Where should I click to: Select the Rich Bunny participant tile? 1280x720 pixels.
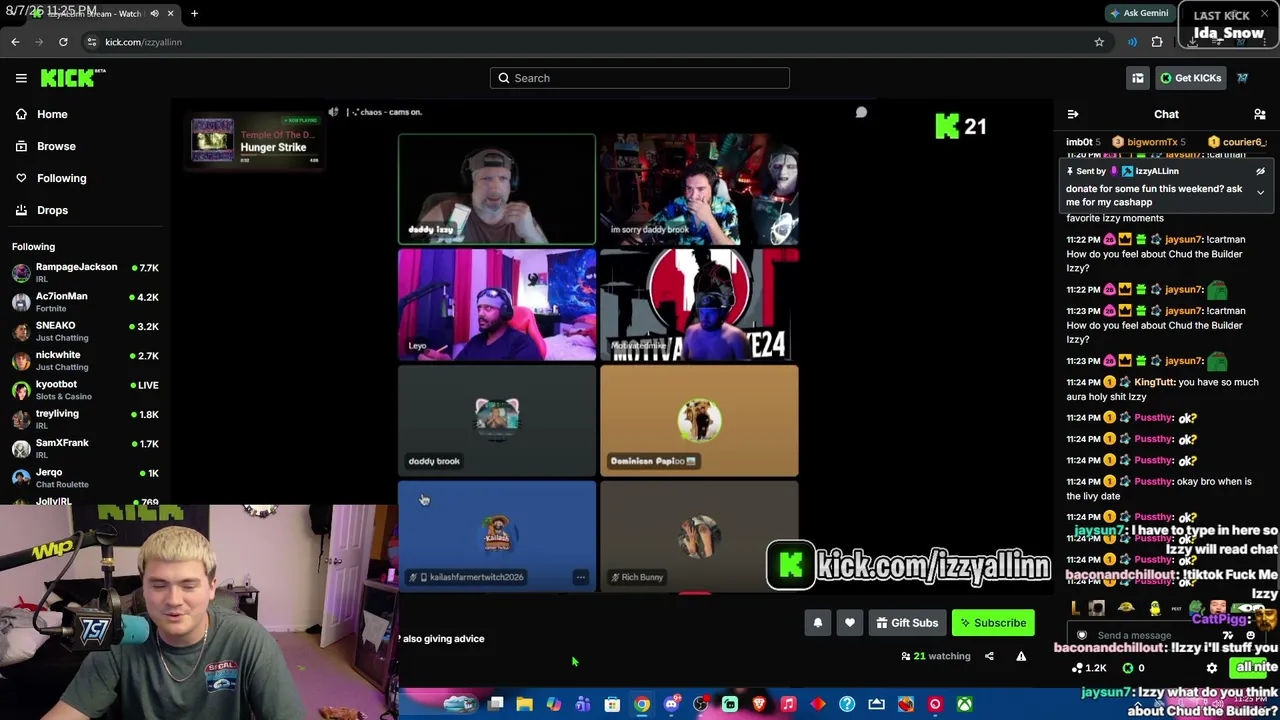click(x=699, y=537)
